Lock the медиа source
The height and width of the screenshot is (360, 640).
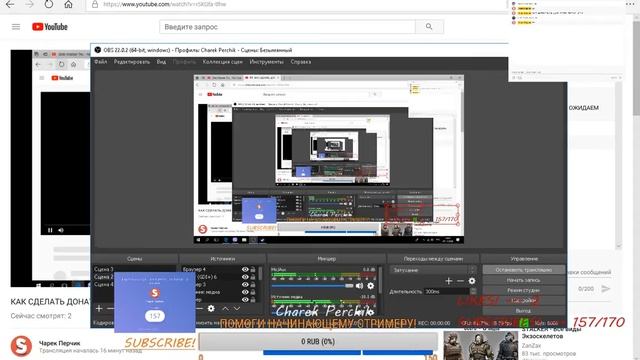click(253, 292)
